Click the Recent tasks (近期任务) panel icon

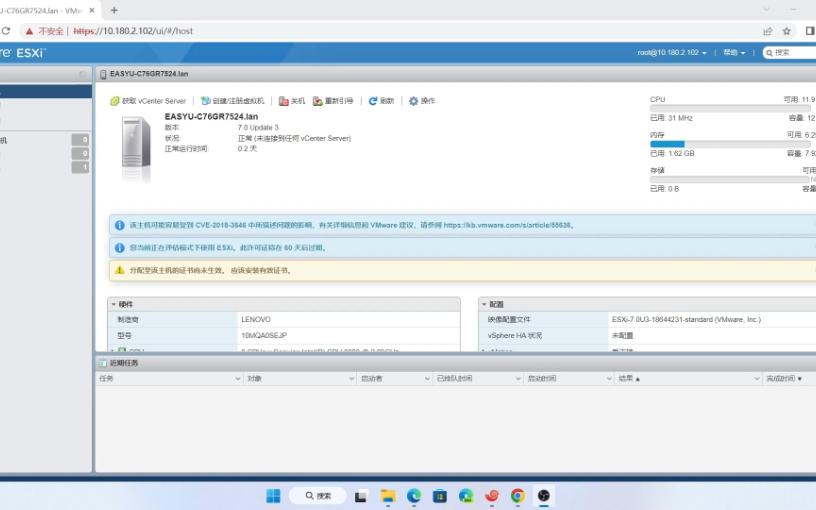(103, 363)
